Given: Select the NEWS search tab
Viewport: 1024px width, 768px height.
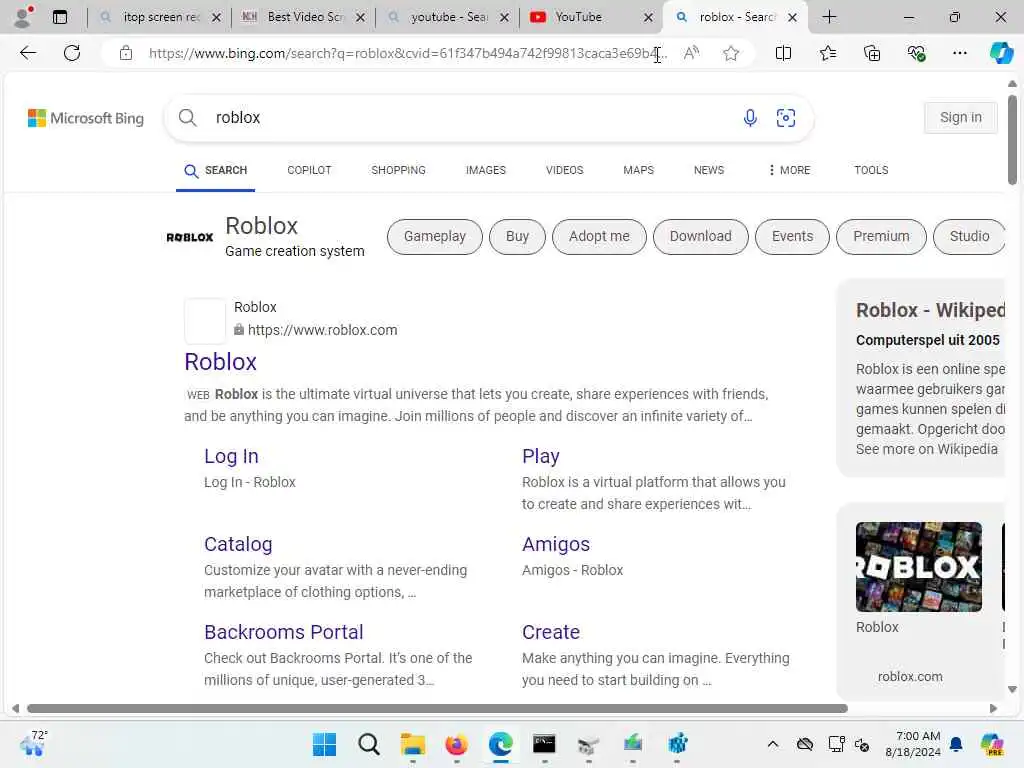Looking at the screenshot, I should click(709, 170).
